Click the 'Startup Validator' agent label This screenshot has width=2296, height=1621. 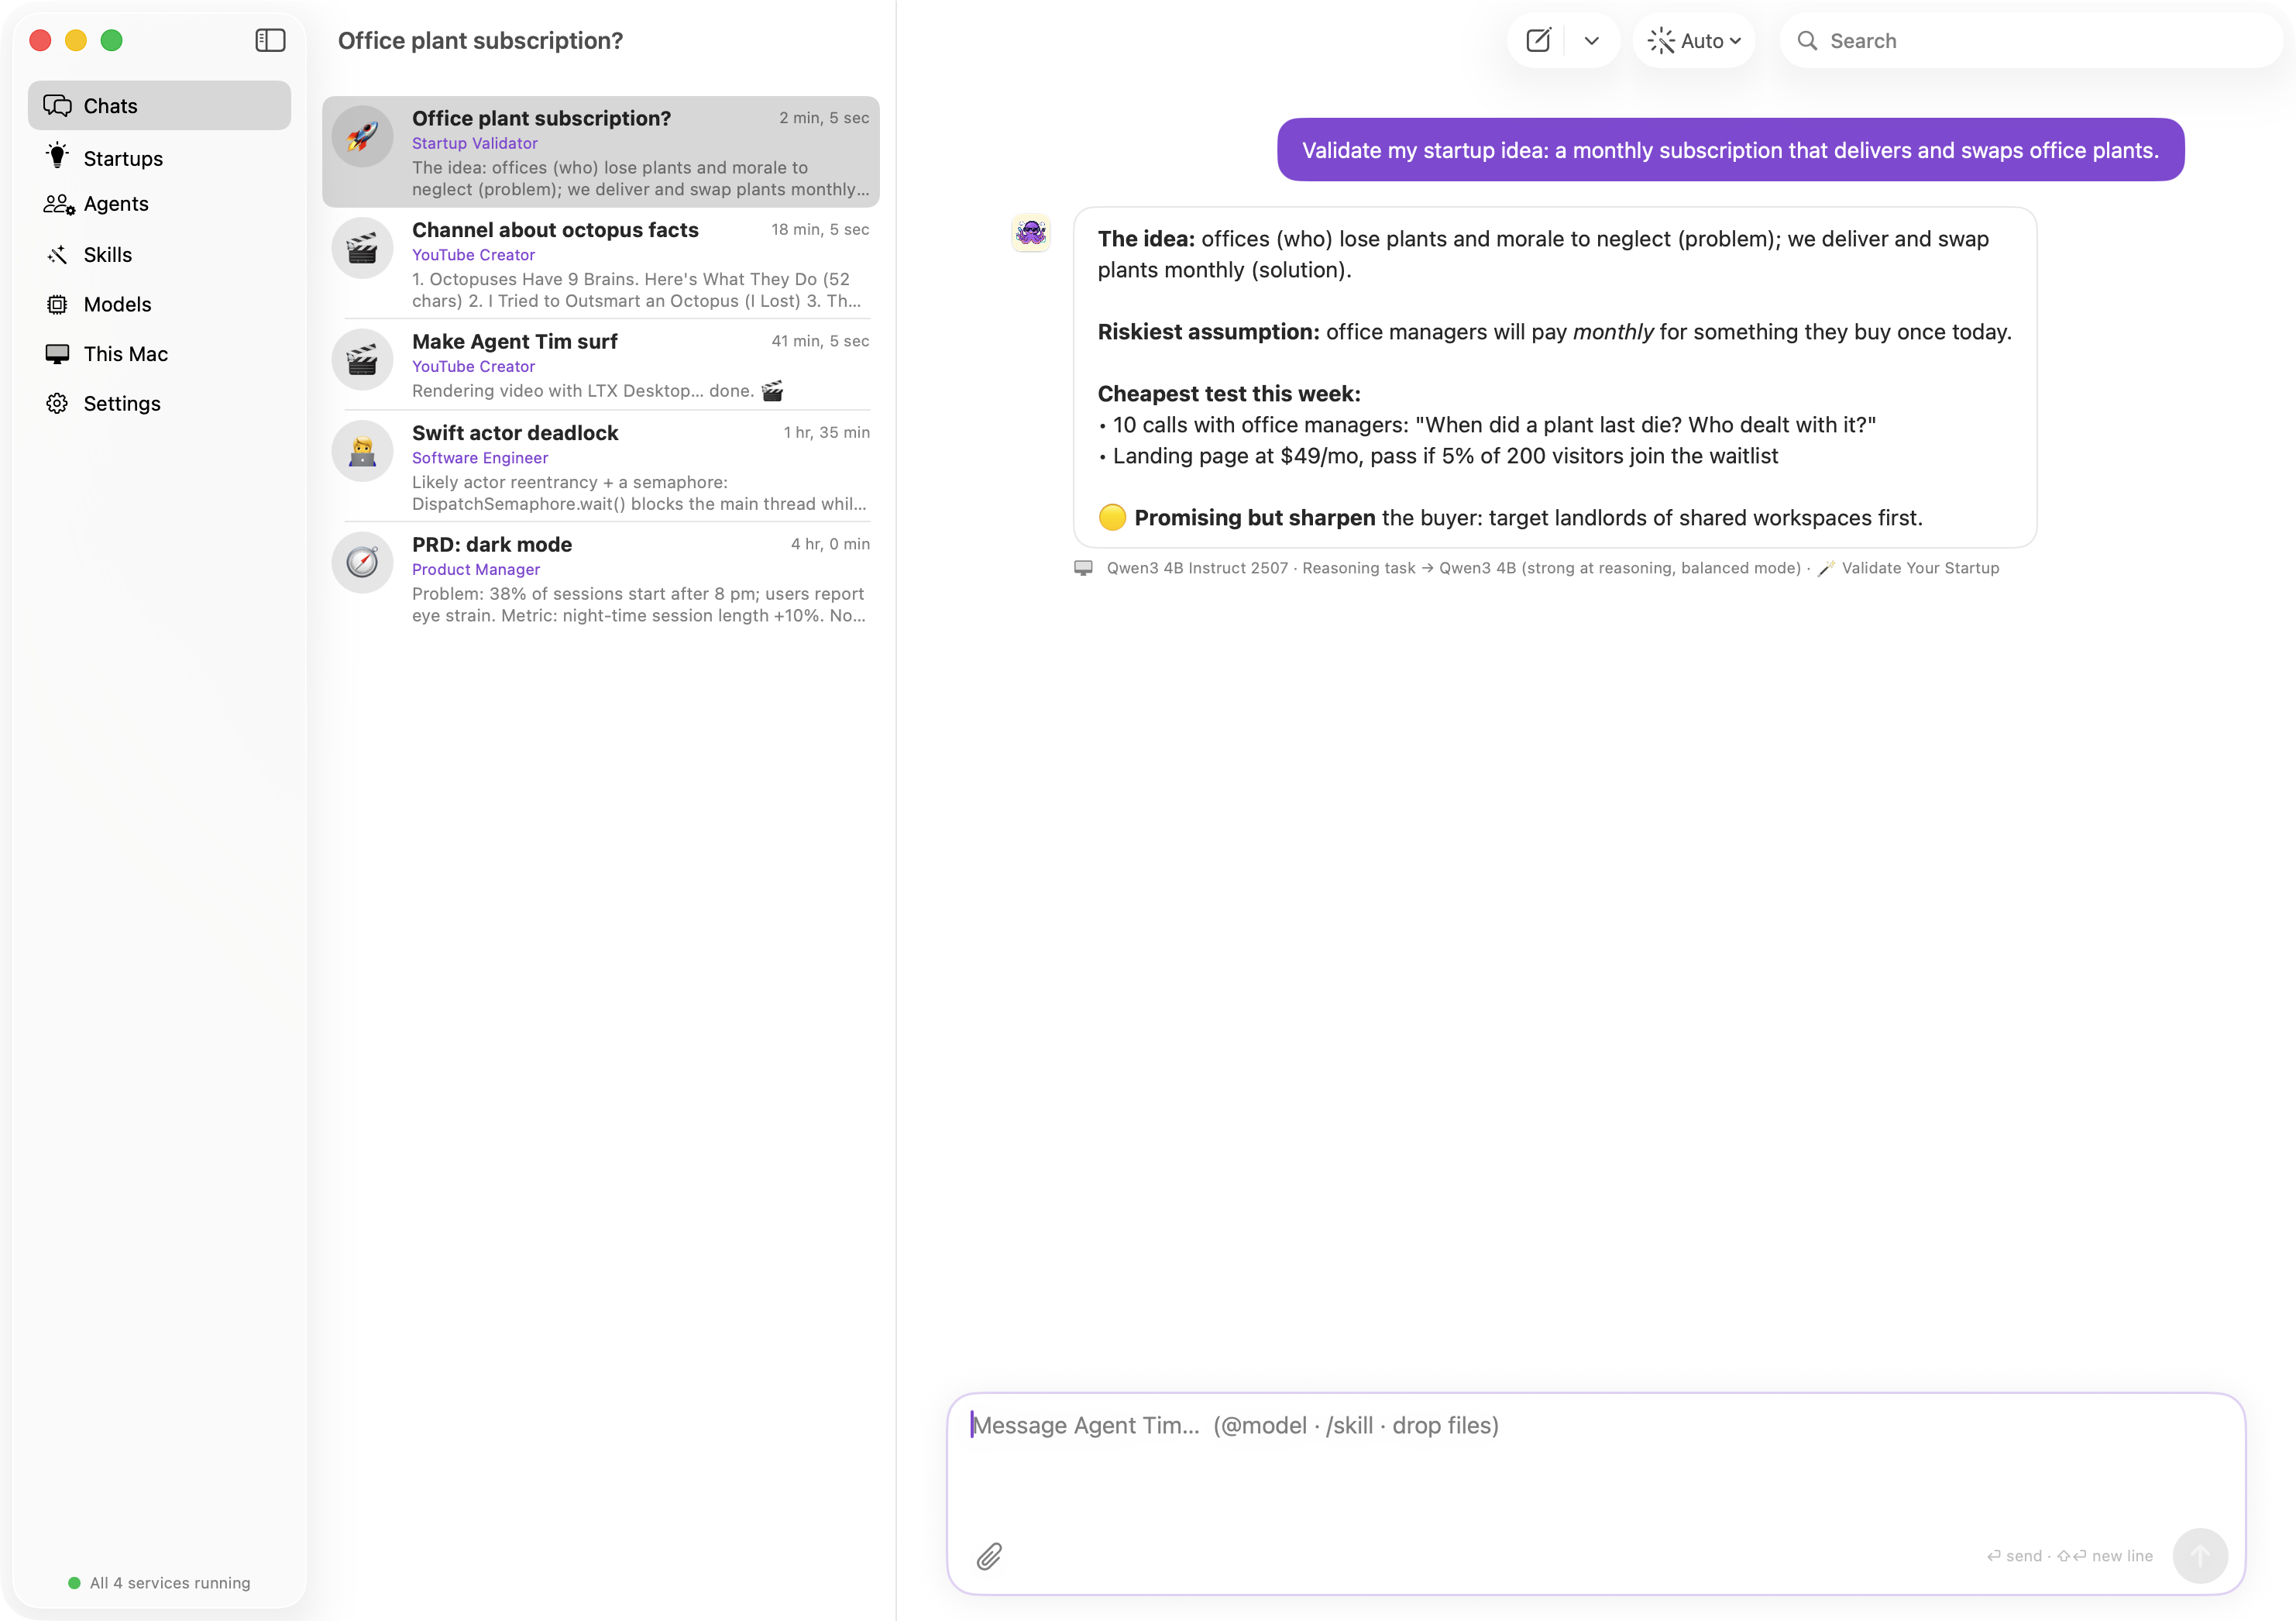point(475,143)
